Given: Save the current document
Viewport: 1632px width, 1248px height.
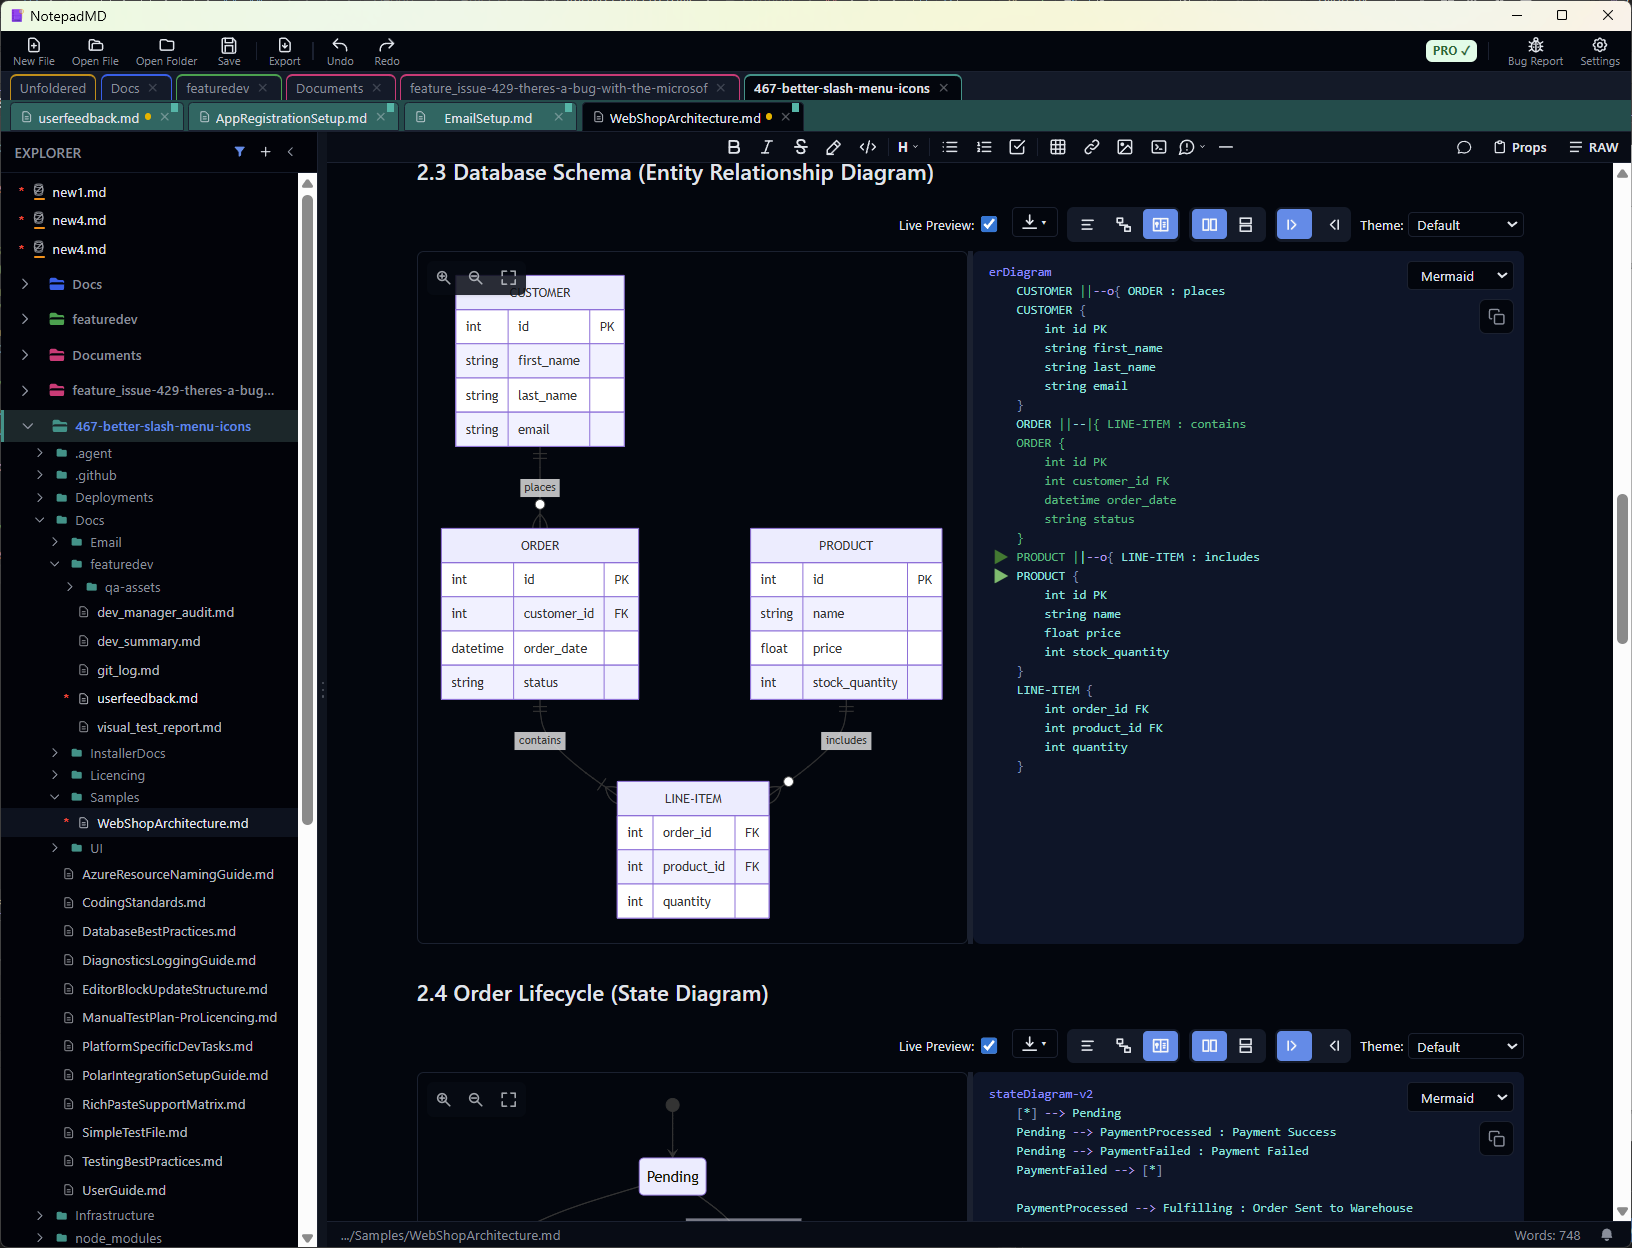Looking at the screenshot, I should 229,51.
